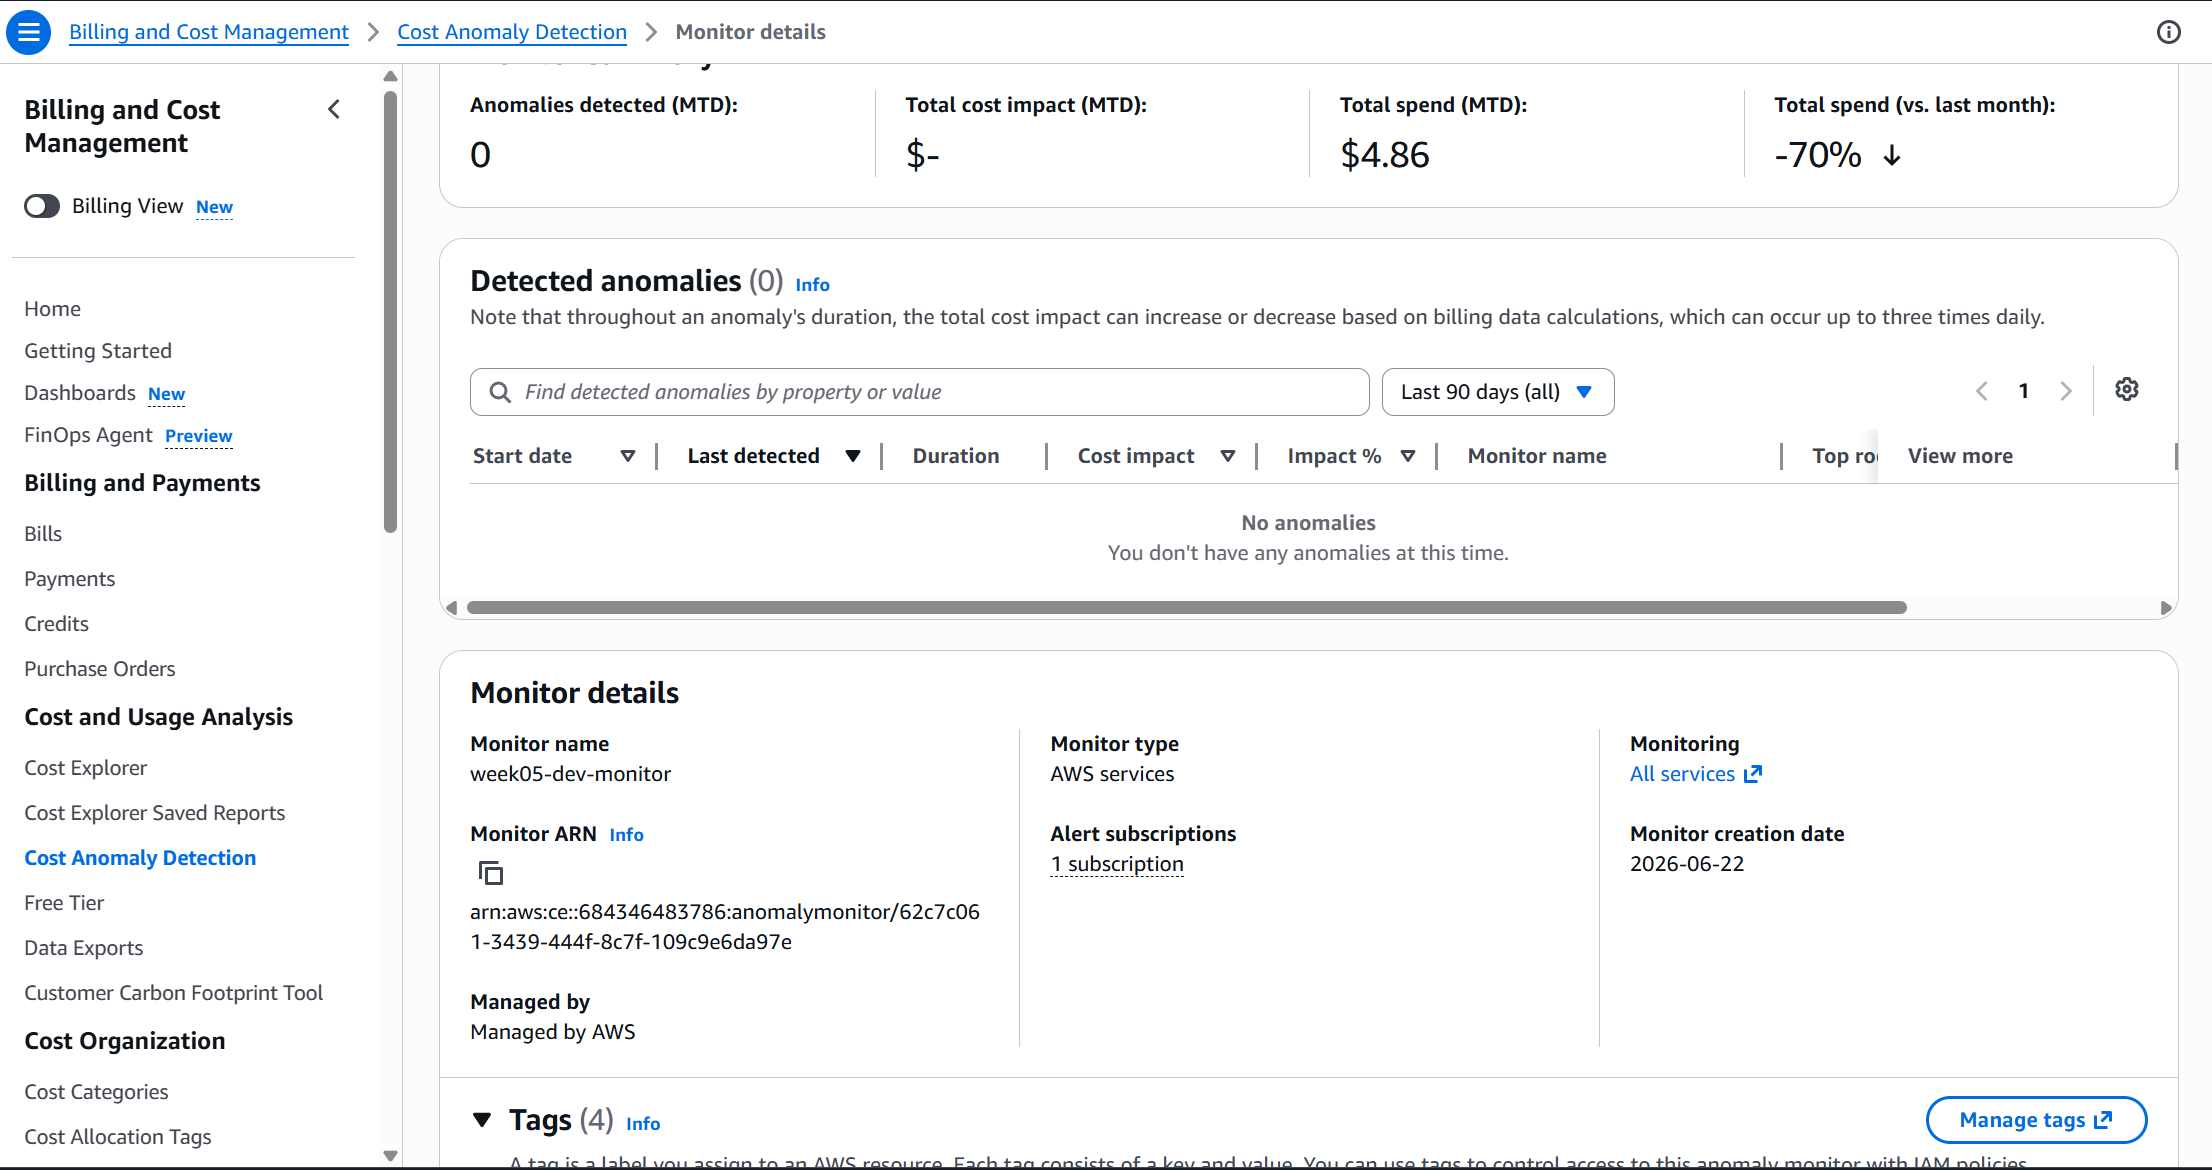Image resolution: width=2212 pixels, height=1170 pixels.
Task: Click sidebar scroll-down arrow
Action: (x=390, y=1156)
